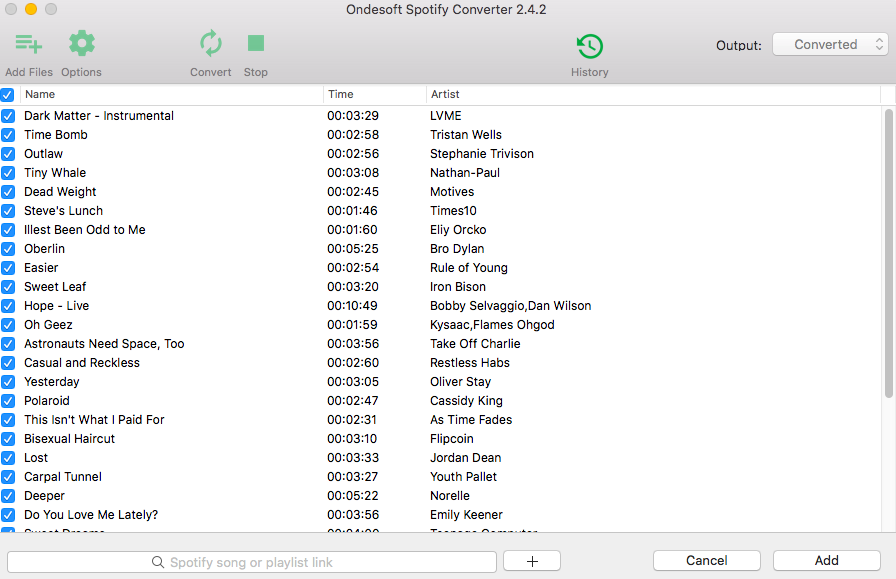Toggle the Oberlin checkbox
Screen dimensions: 896x579
click(8, 249)
